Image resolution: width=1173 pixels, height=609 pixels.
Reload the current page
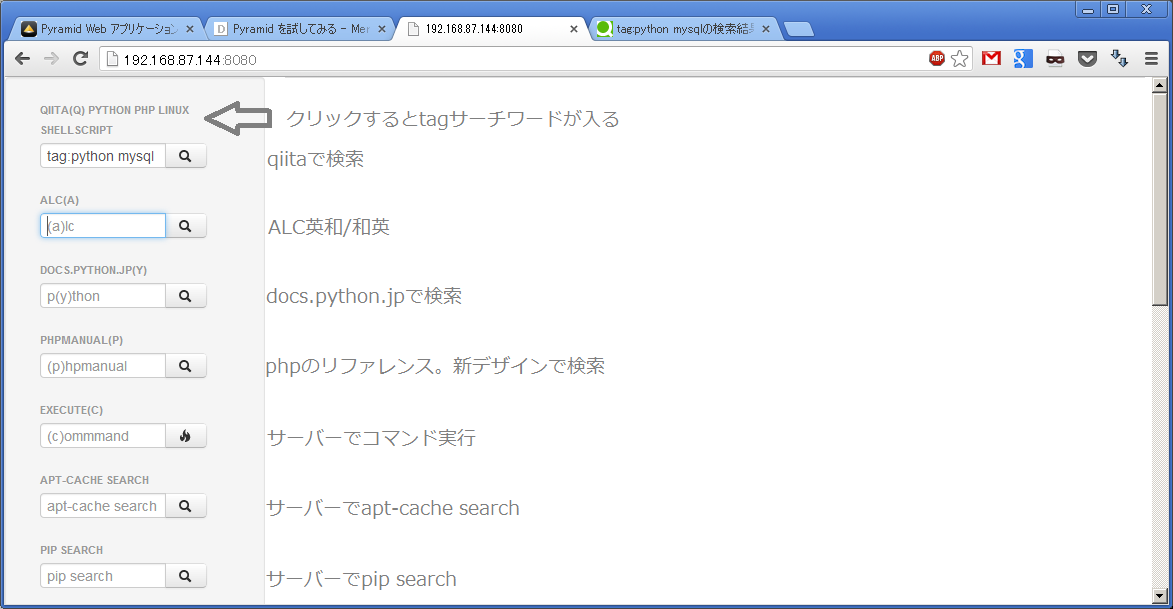click(80, 58)
